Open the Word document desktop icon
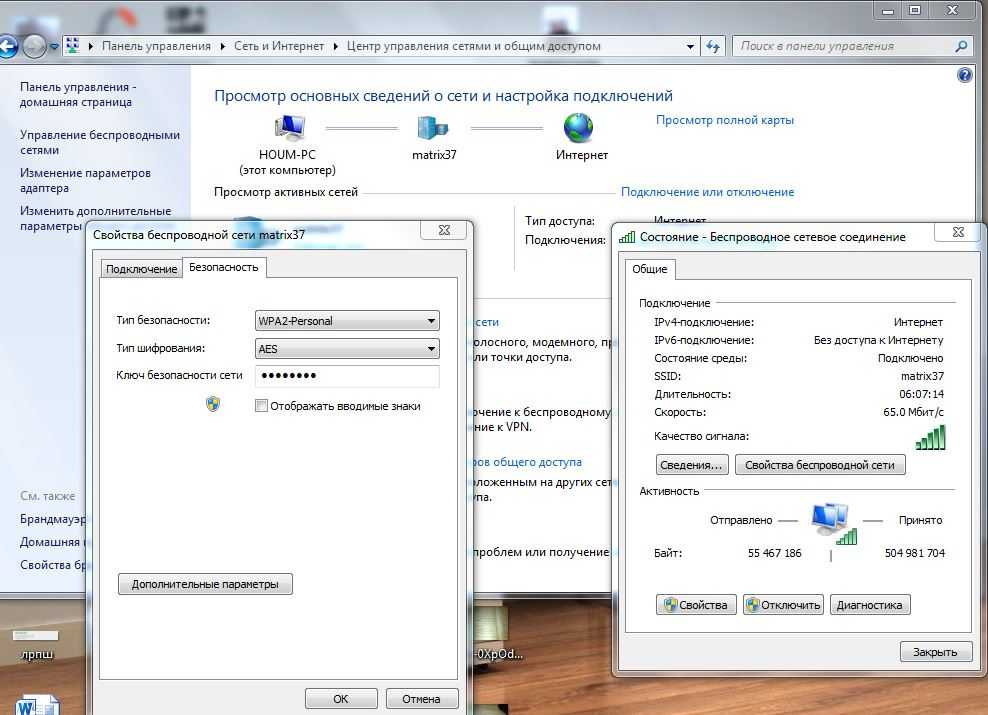Viewport: 988px width, 715px height. coord(38,706)
